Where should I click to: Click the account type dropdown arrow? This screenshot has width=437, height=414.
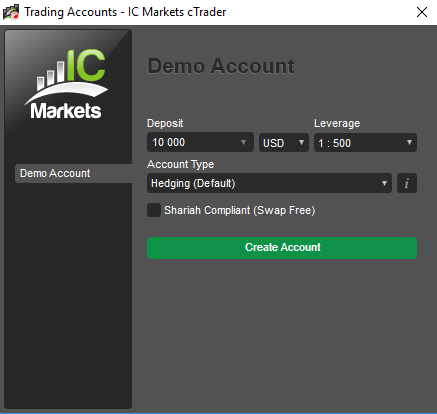(x=384, y=183)
